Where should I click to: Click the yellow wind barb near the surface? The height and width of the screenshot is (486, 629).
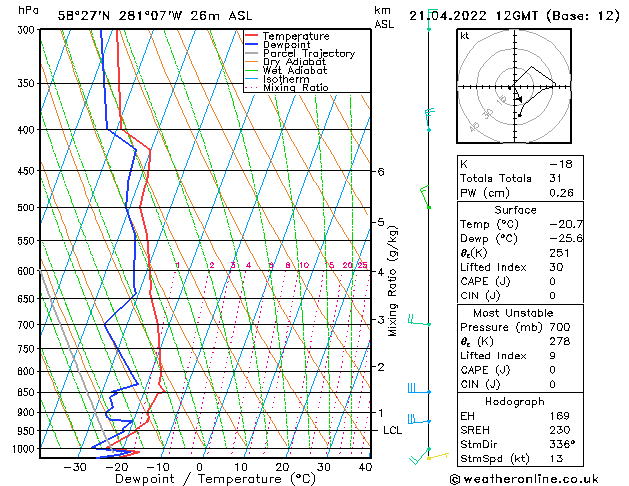point(435,457)
